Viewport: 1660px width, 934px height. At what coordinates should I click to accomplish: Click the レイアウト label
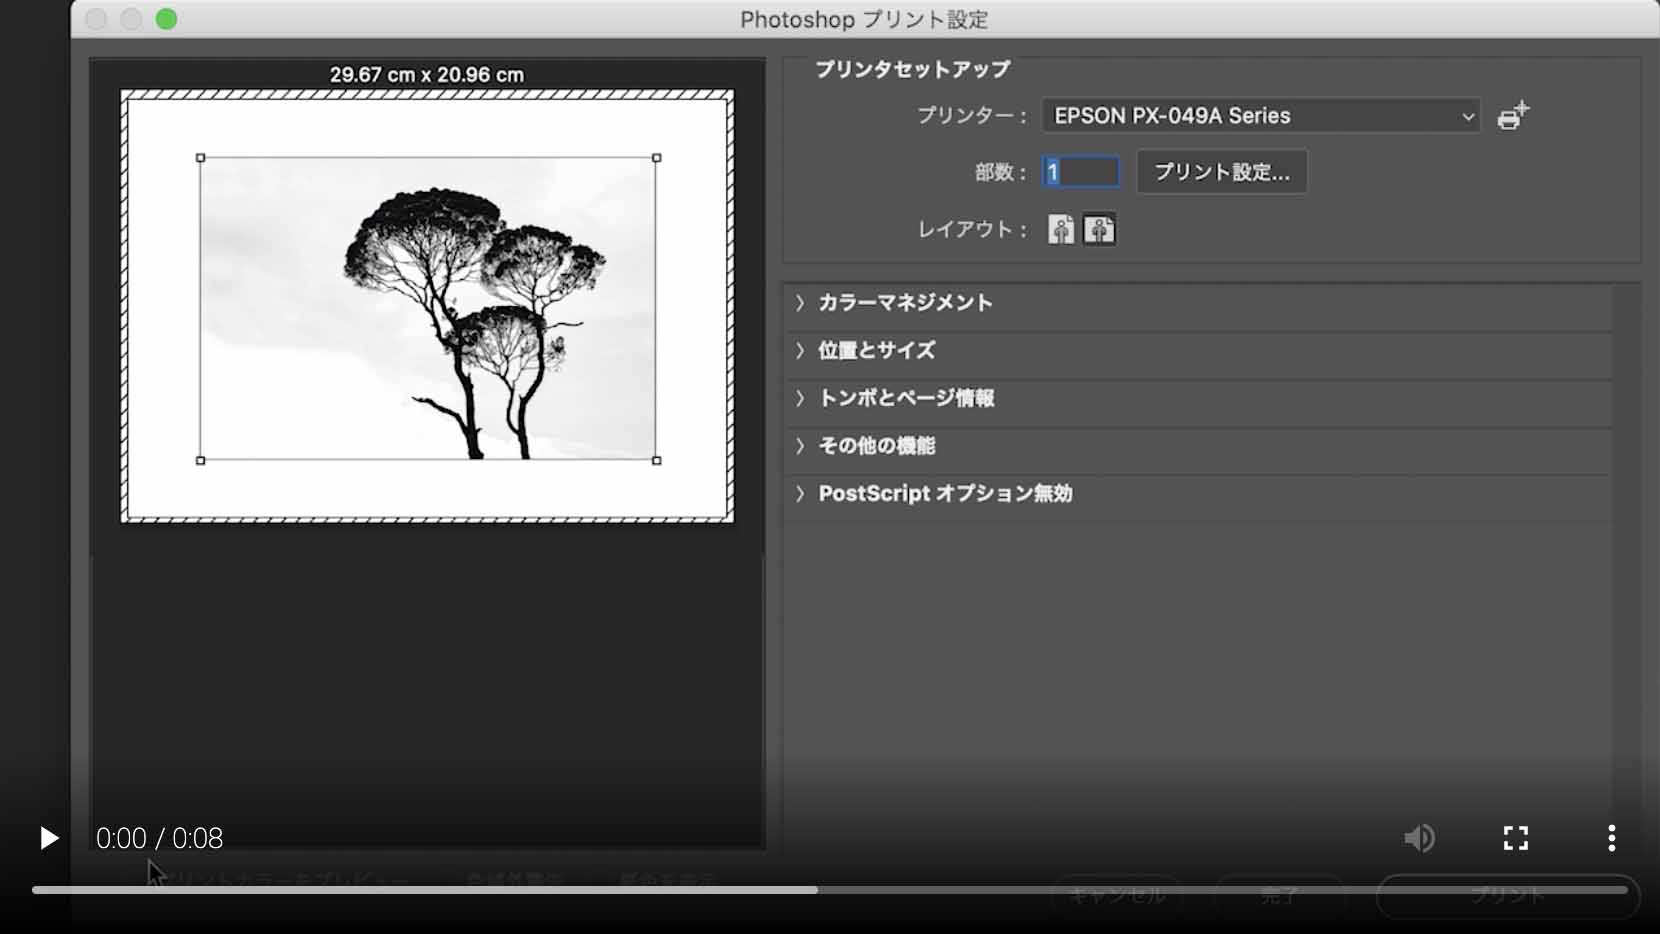click(x=972, y=230)
